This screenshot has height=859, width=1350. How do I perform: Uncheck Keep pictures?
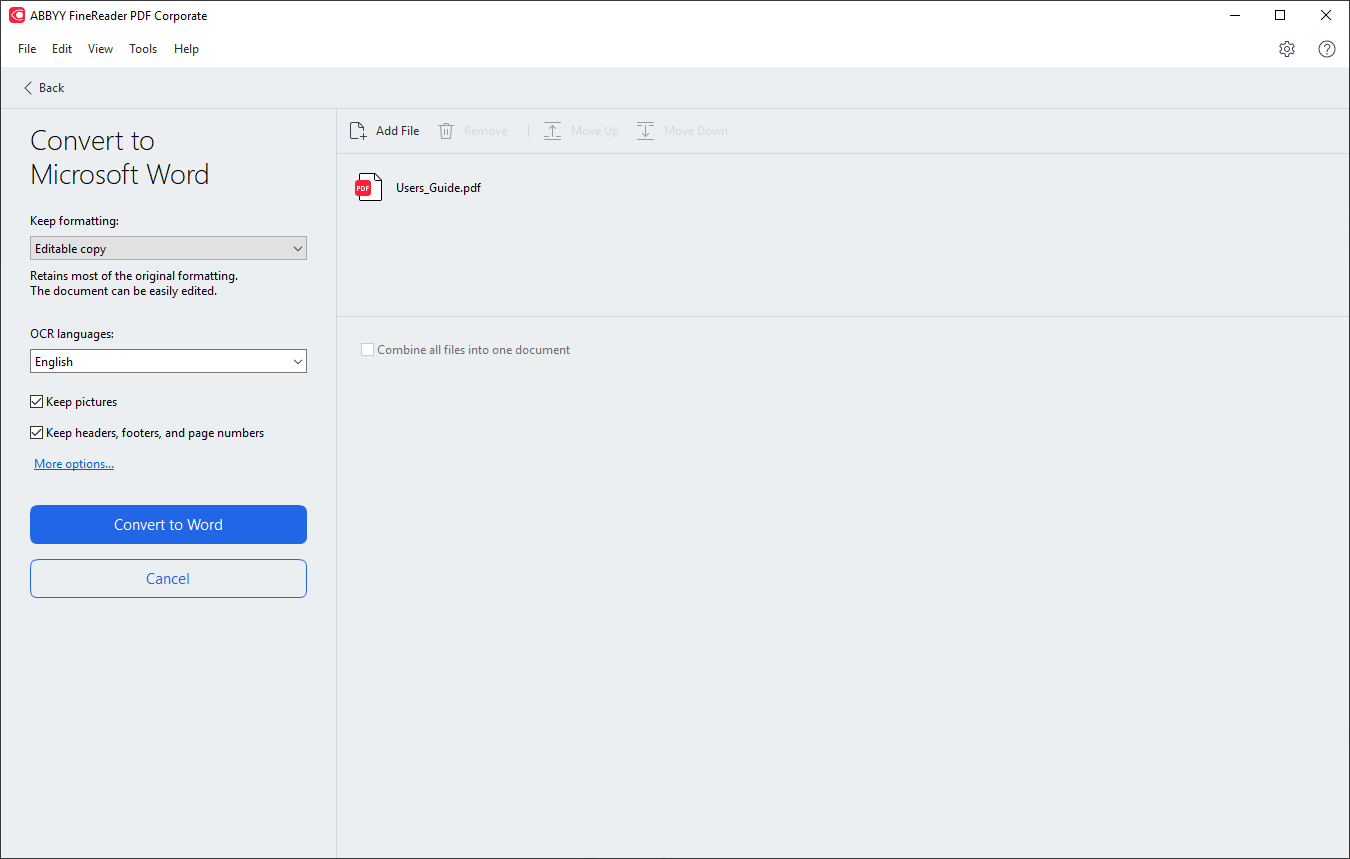[36, 401]
